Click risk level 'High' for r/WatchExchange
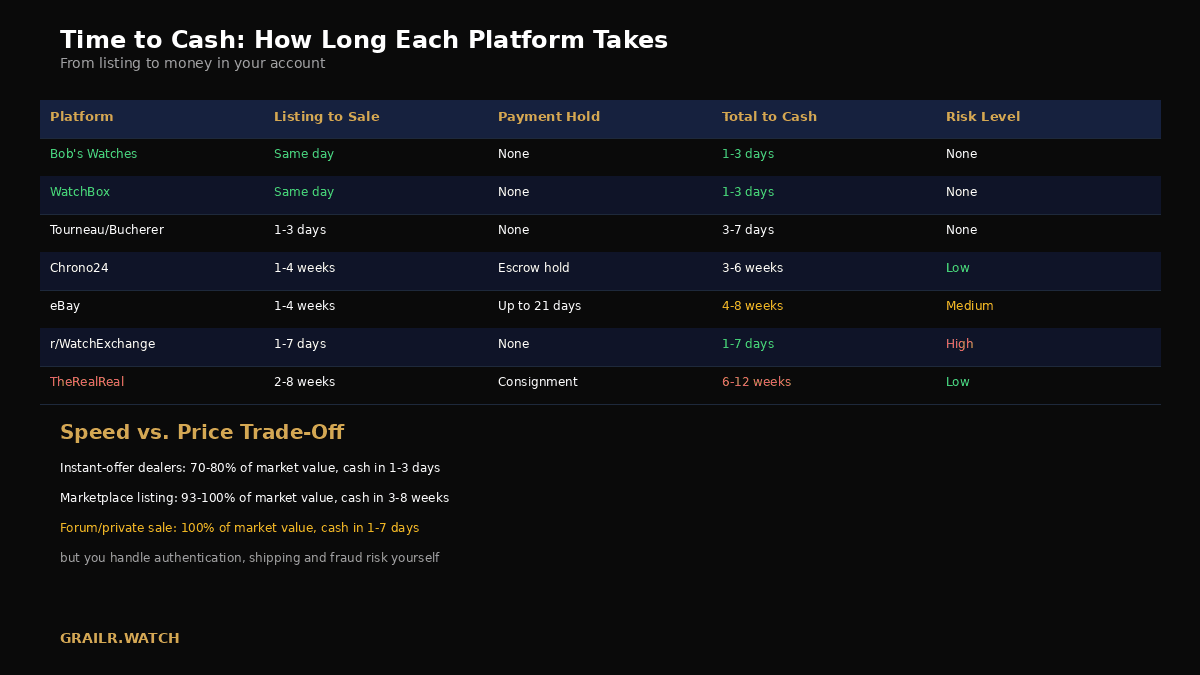This screenshot has height=675, width=1200. (960, 344)
